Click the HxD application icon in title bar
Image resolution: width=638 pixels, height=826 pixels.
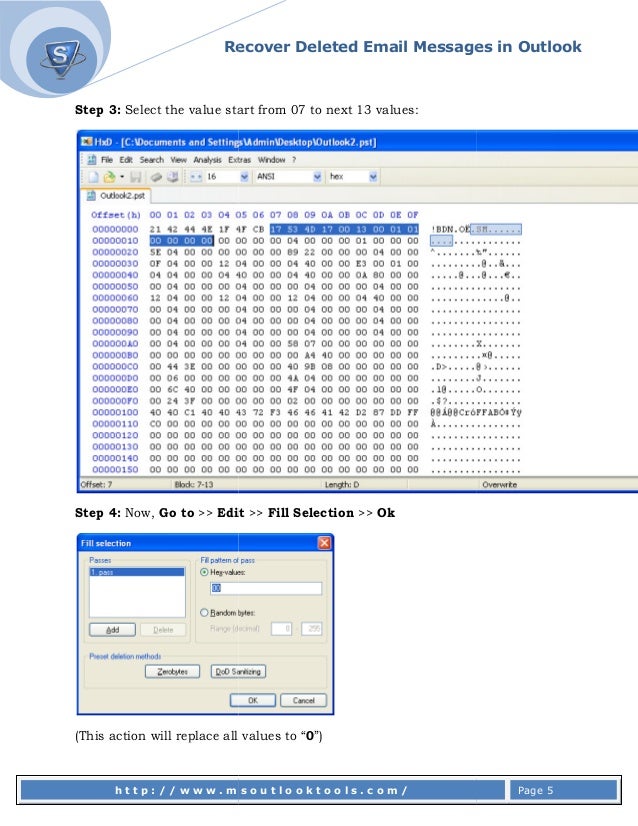[x=86, y=142]
